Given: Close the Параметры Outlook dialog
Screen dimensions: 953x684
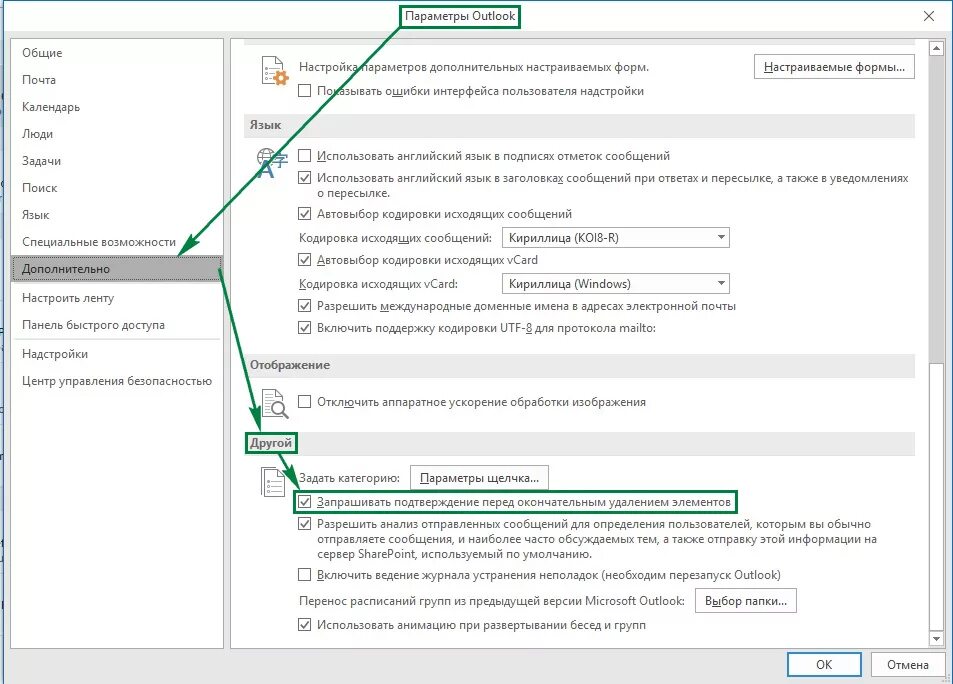Looking at the screenshot, I should (929, 16).
